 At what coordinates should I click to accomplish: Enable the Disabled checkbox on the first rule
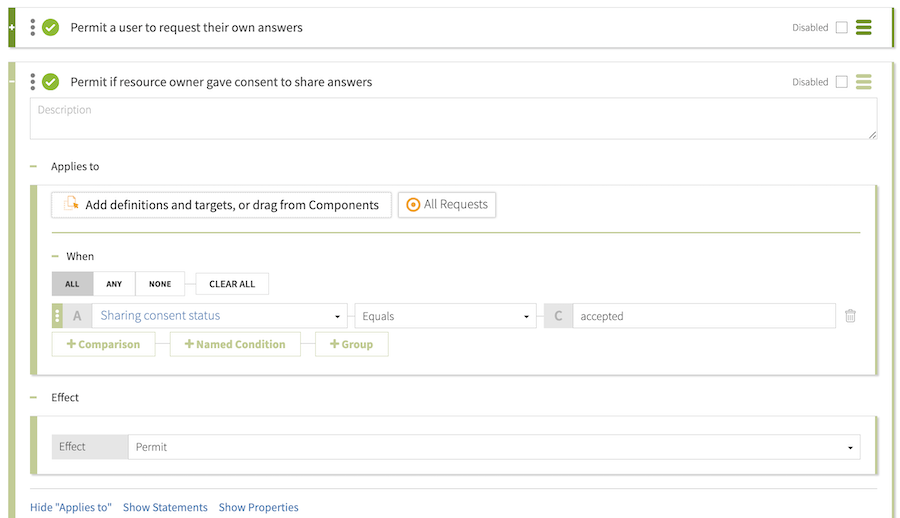[841, 28]
